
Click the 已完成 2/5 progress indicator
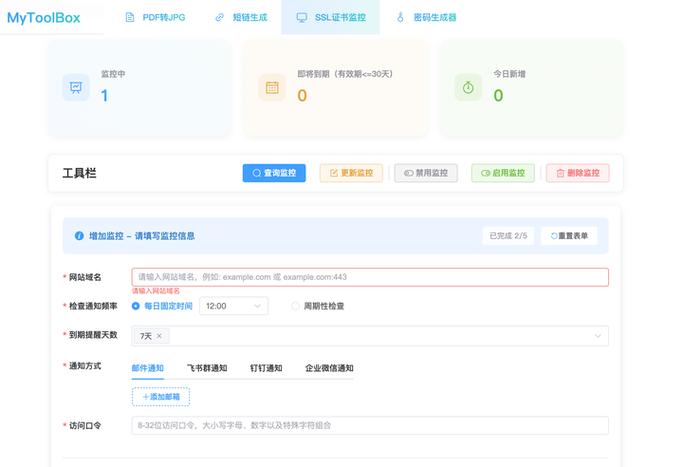508,236
